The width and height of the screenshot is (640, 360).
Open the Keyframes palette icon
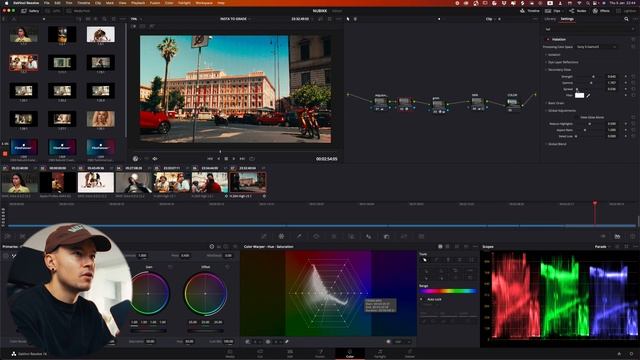click(603, 236)
